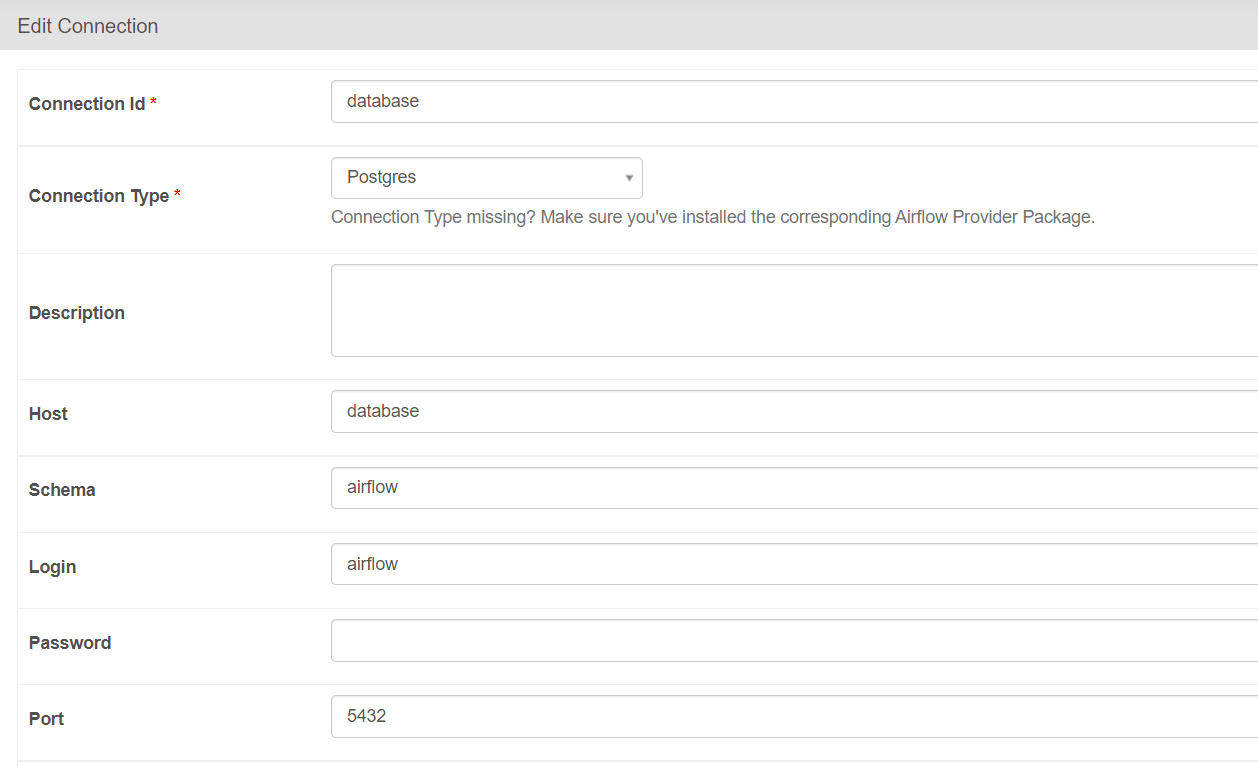
Task: Click the Port label
Action: [46, 719]
